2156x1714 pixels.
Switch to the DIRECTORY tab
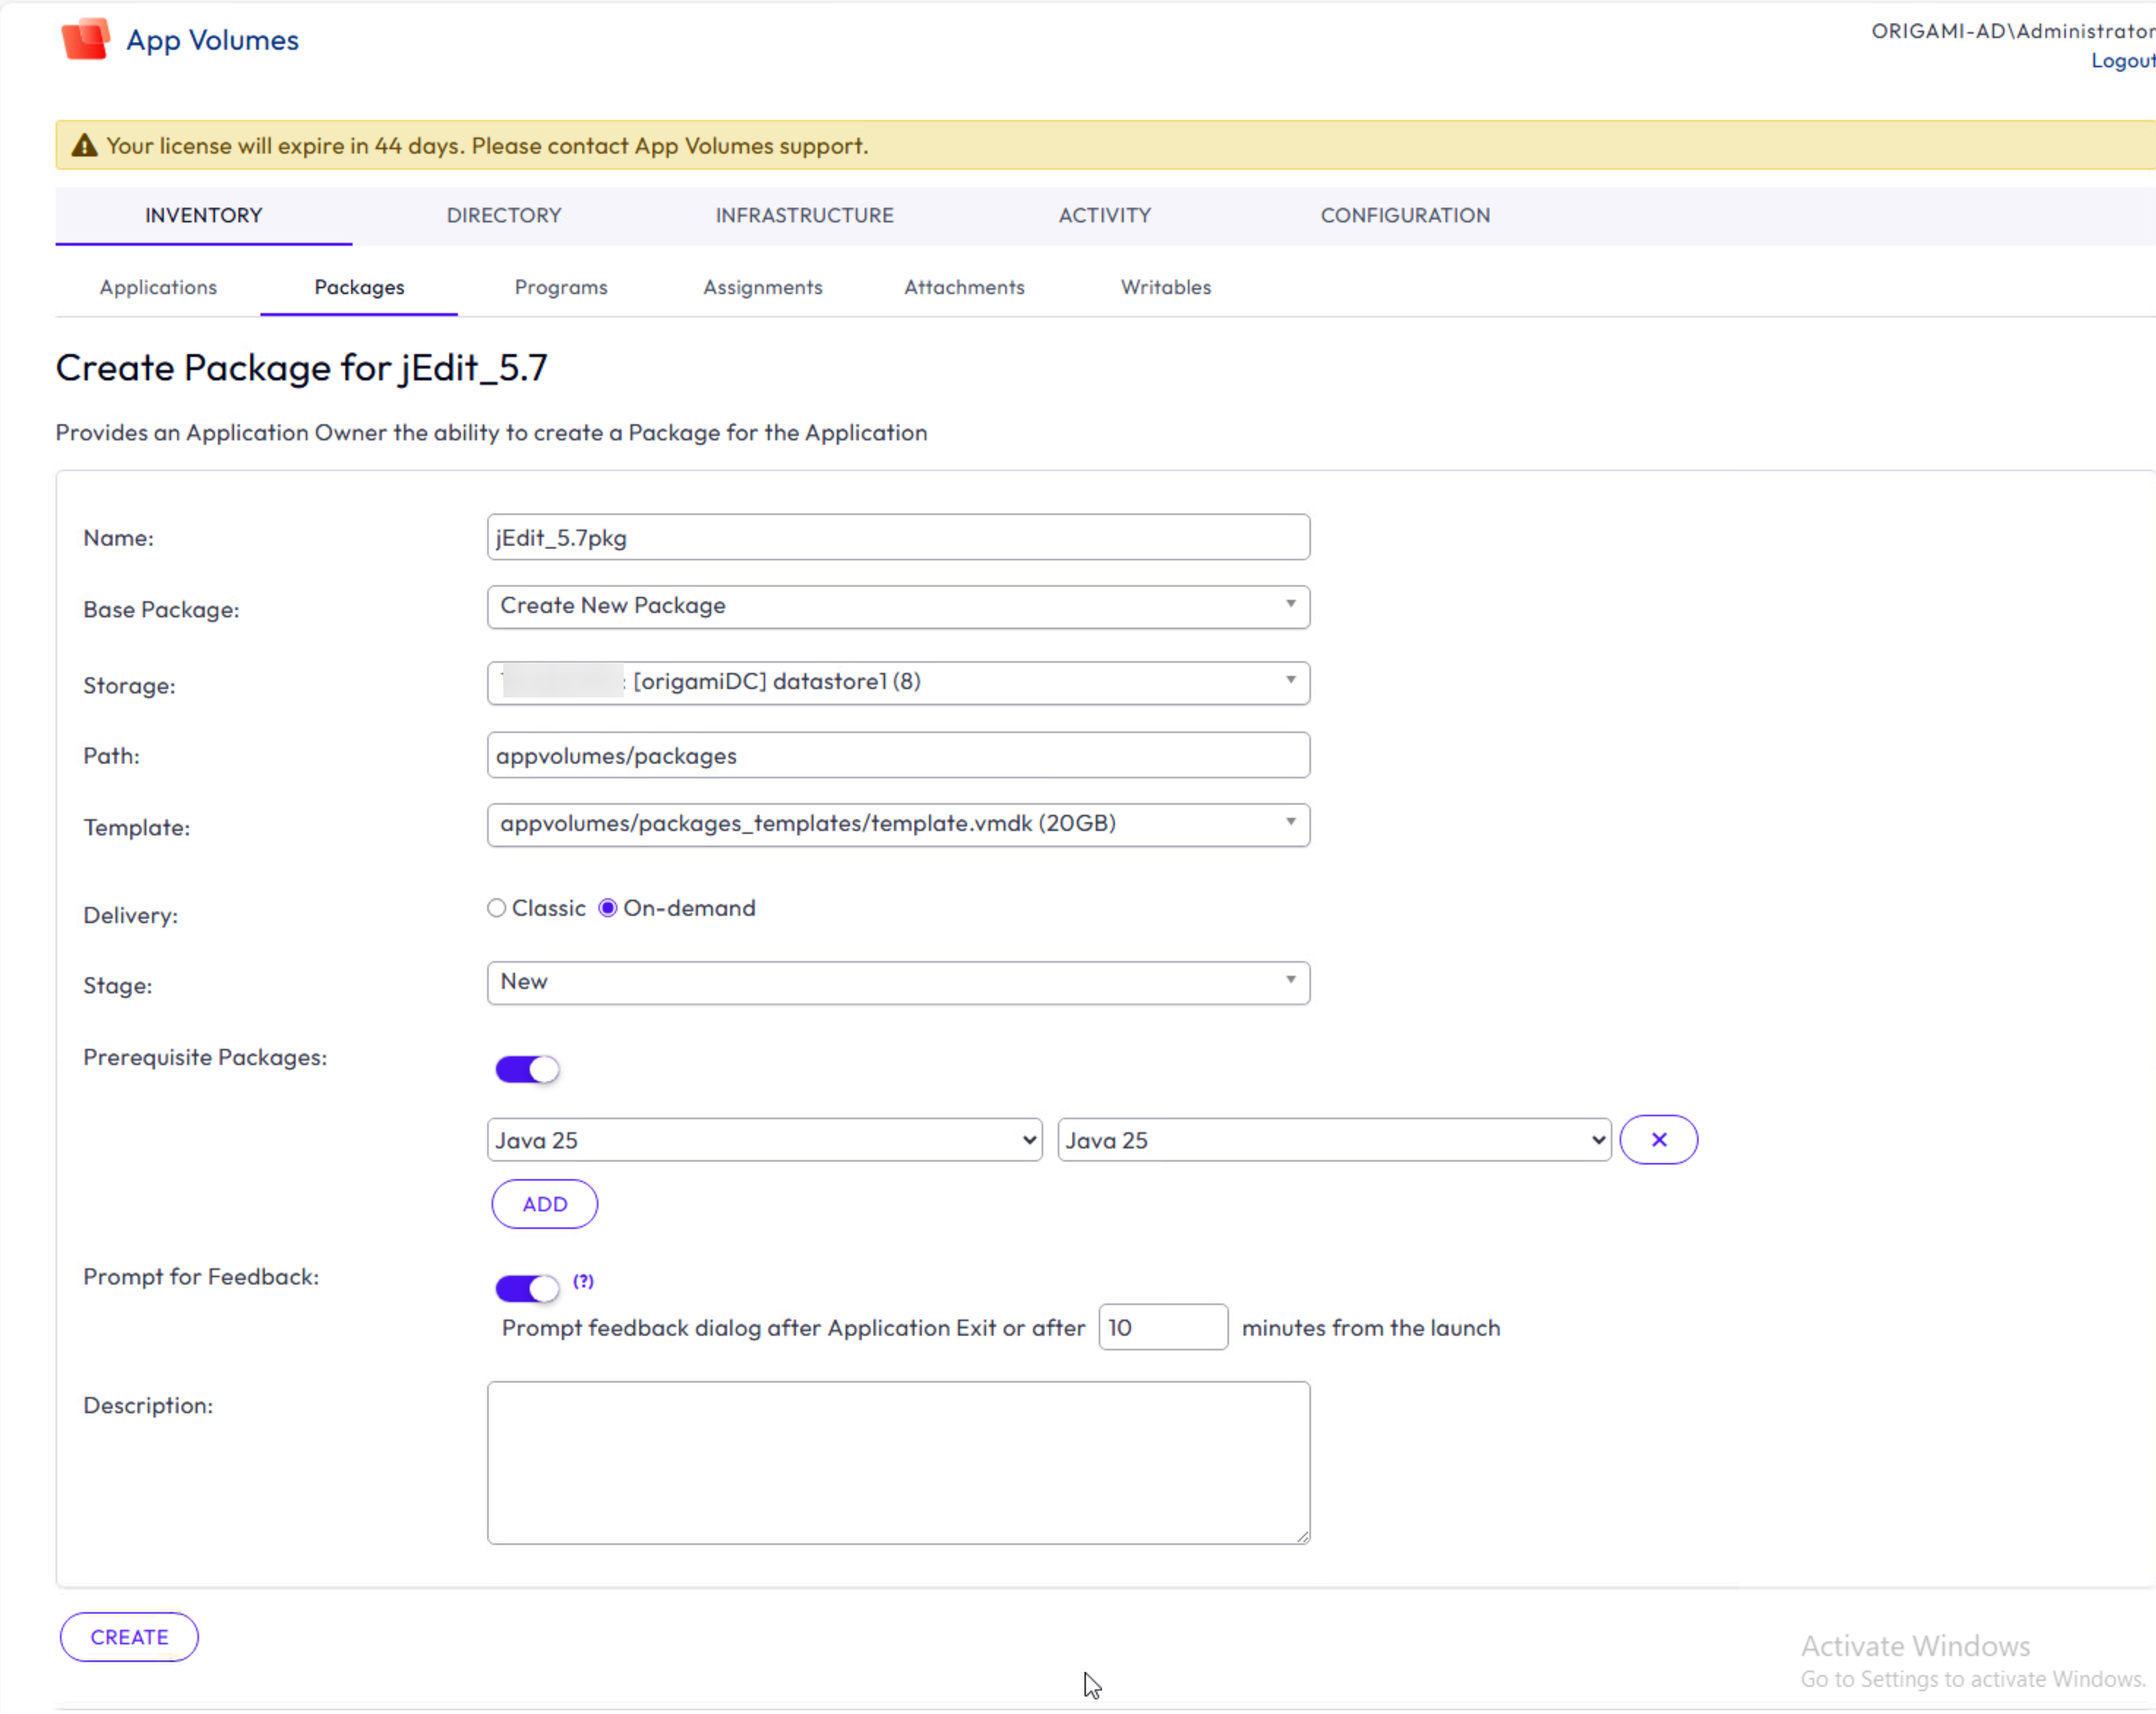[504, 215]
